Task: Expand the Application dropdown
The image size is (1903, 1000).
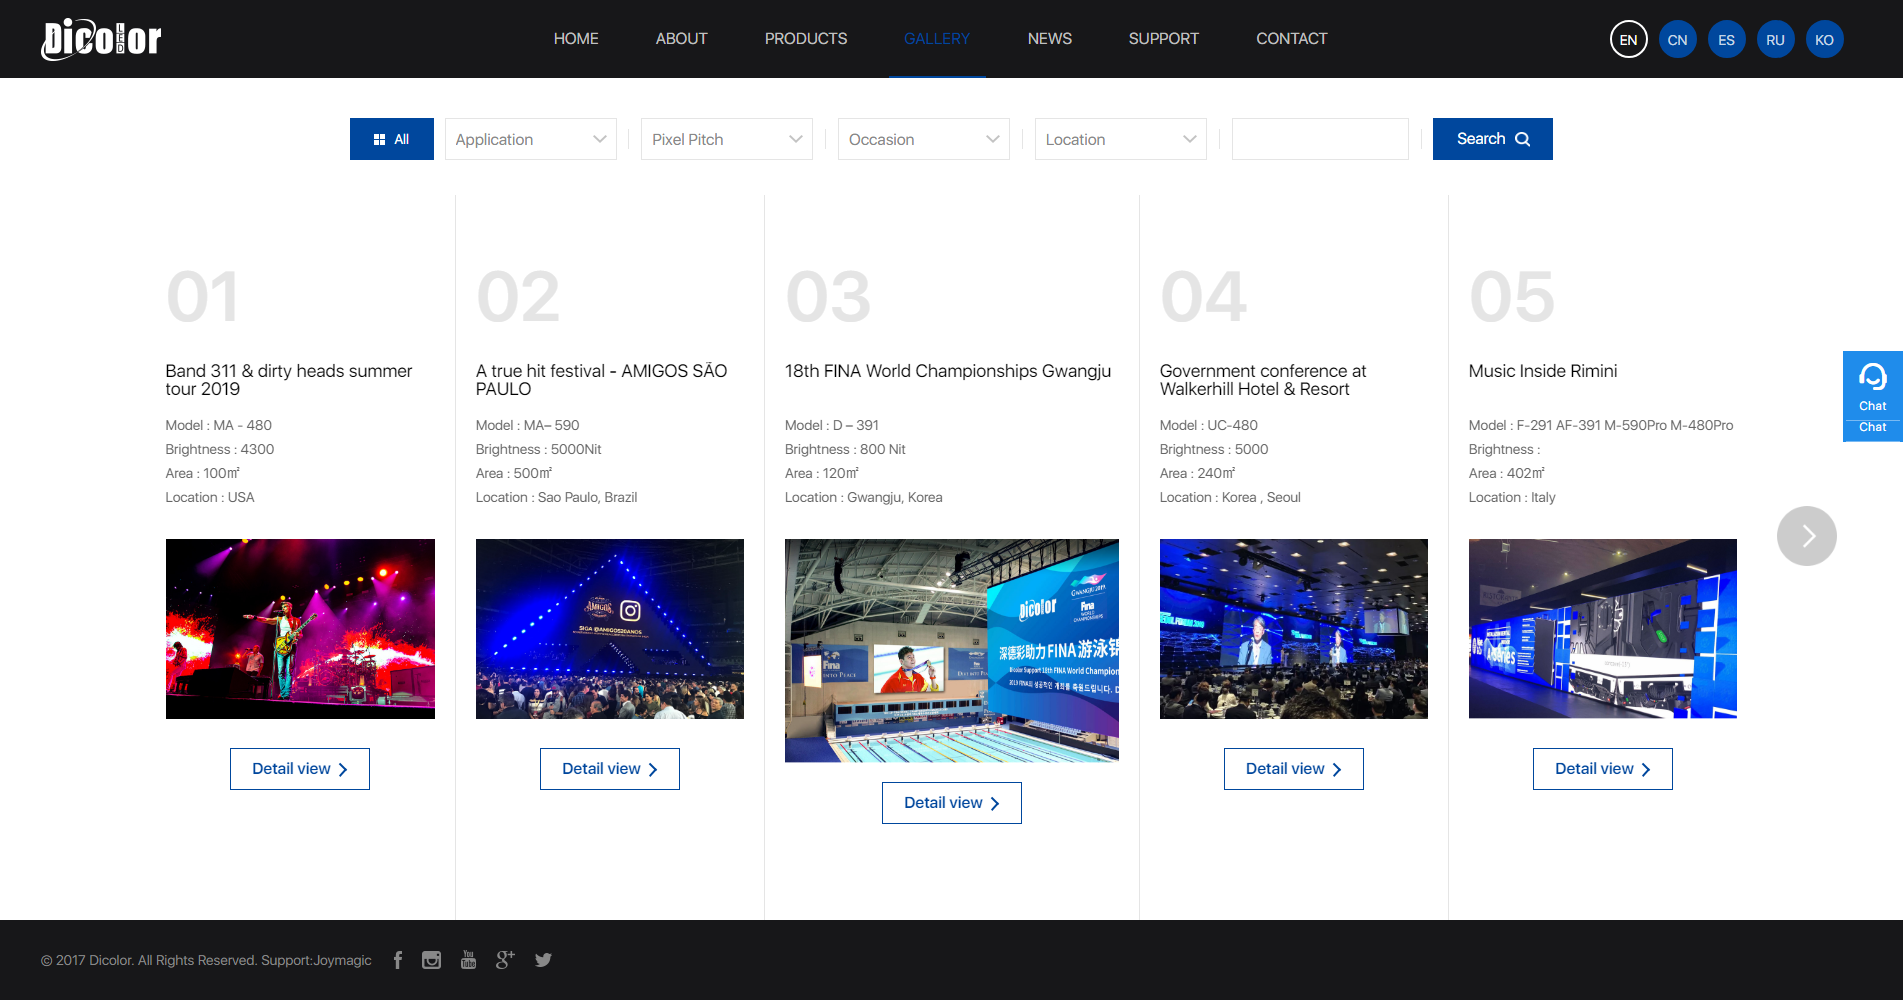Action: [x=530, y=139]
